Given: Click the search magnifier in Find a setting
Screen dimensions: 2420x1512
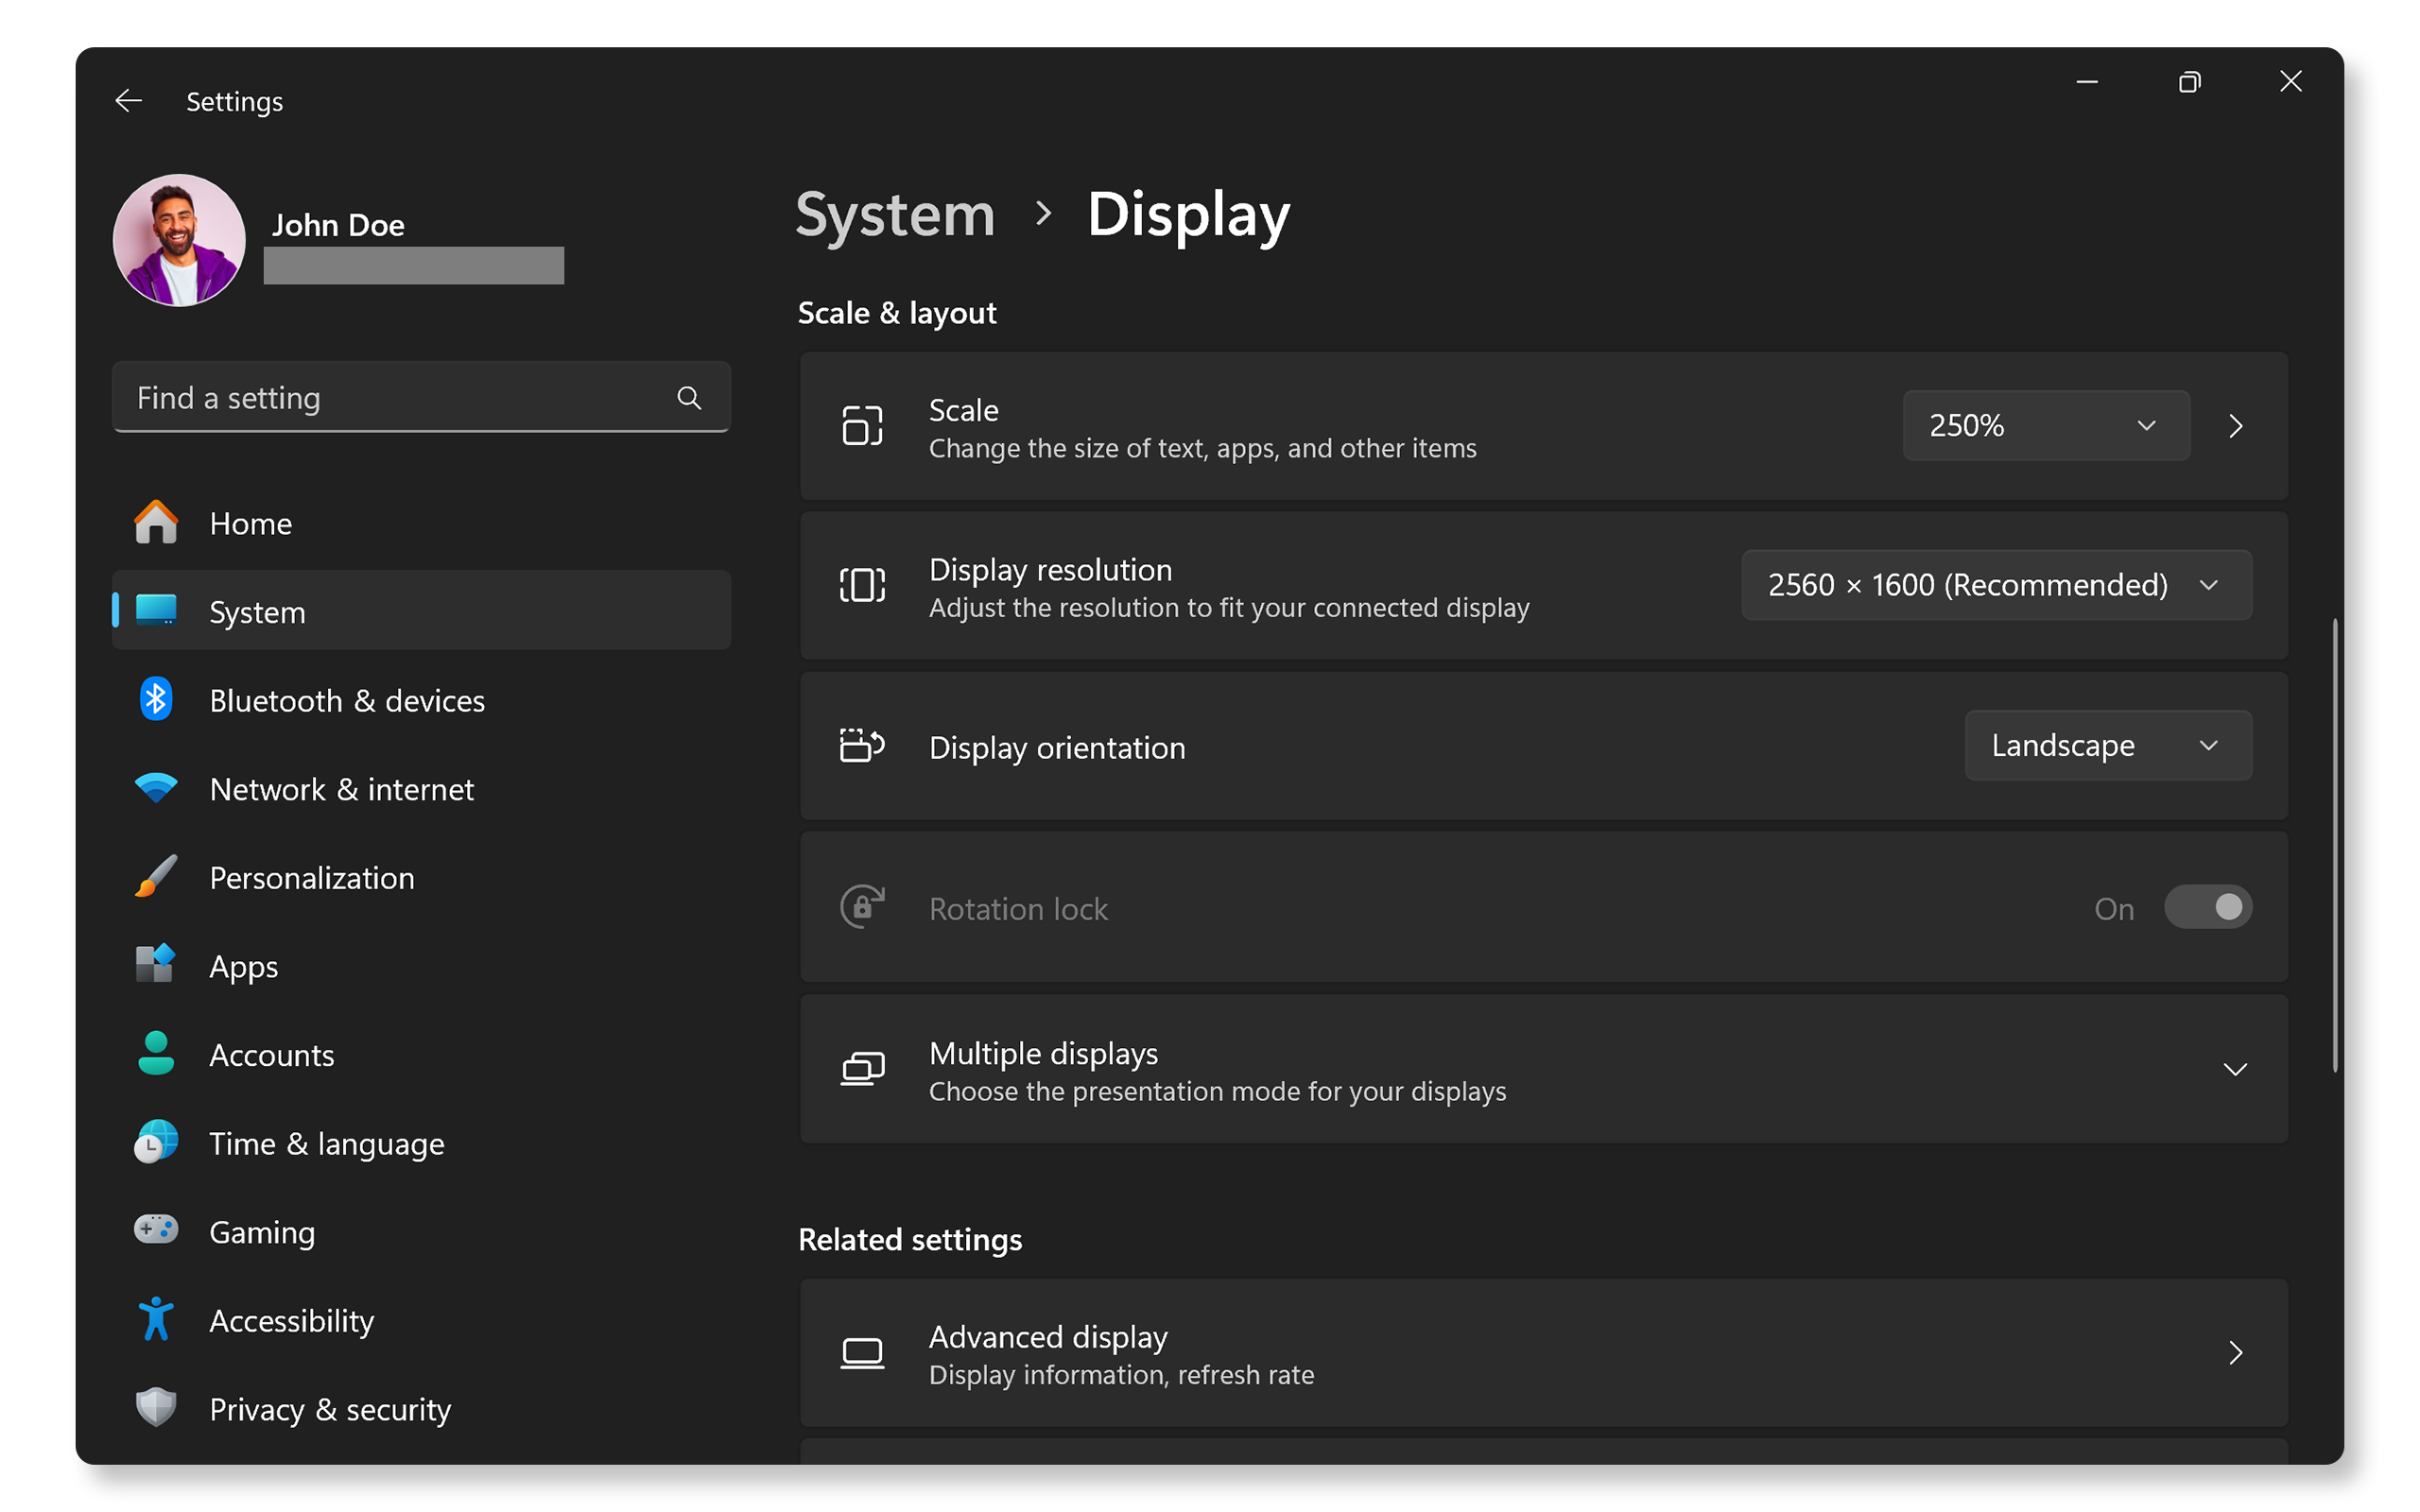Looking at the screenshot, I should point(689,397).
